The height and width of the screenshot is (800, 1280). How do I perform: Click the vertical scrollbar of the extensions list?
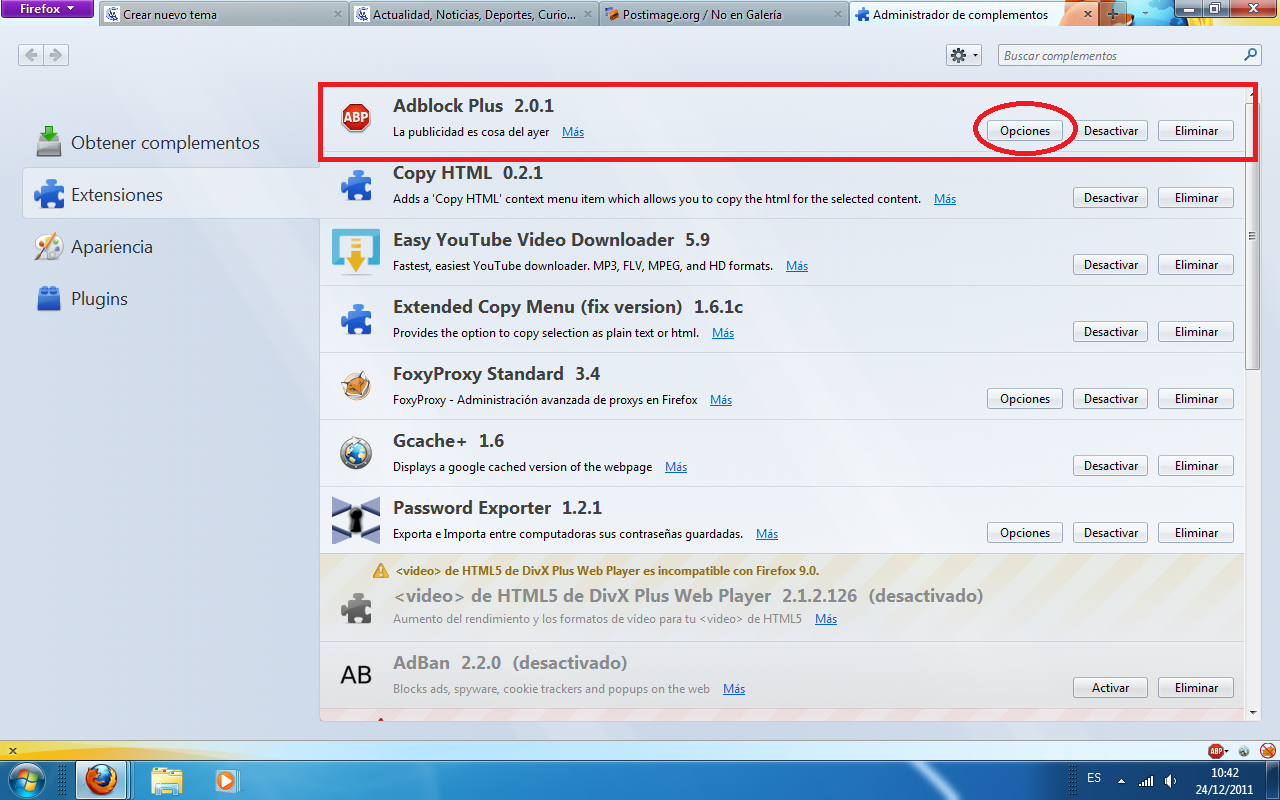(1254, 235)
